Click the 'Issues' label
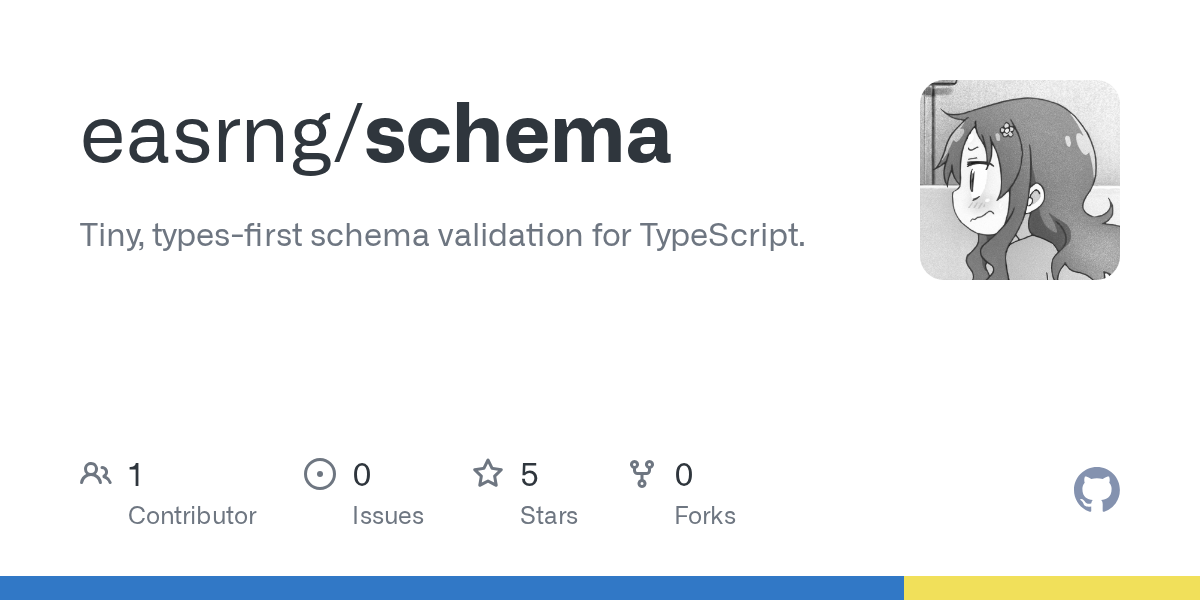1200x600 pixels. tap(388, 516)
